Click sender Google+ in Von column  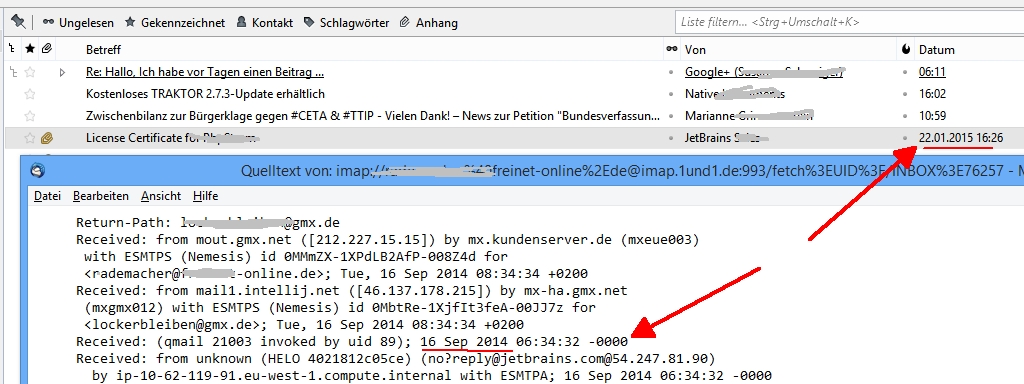[764, 72]
